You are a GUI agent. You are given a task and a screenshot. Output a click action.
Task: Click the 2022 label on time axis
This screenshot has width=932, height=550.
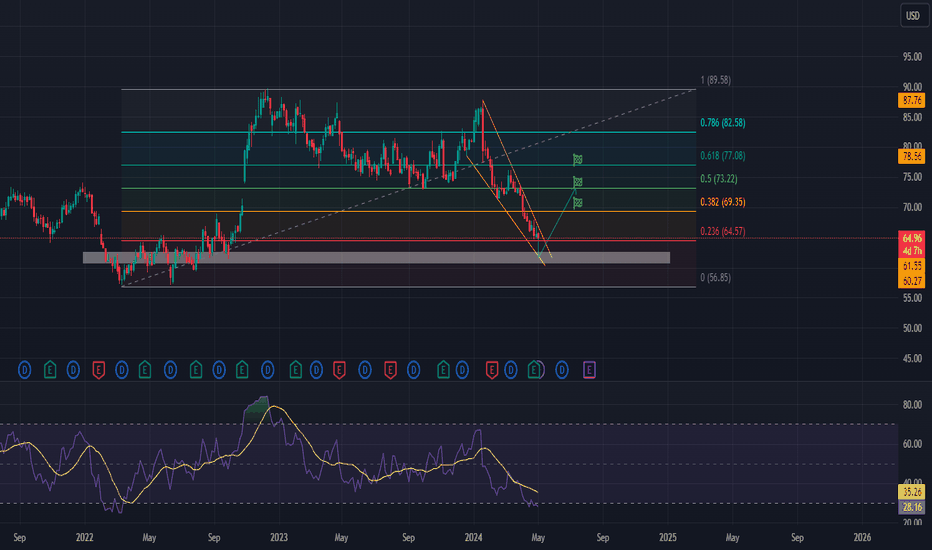tap(84, 538)
